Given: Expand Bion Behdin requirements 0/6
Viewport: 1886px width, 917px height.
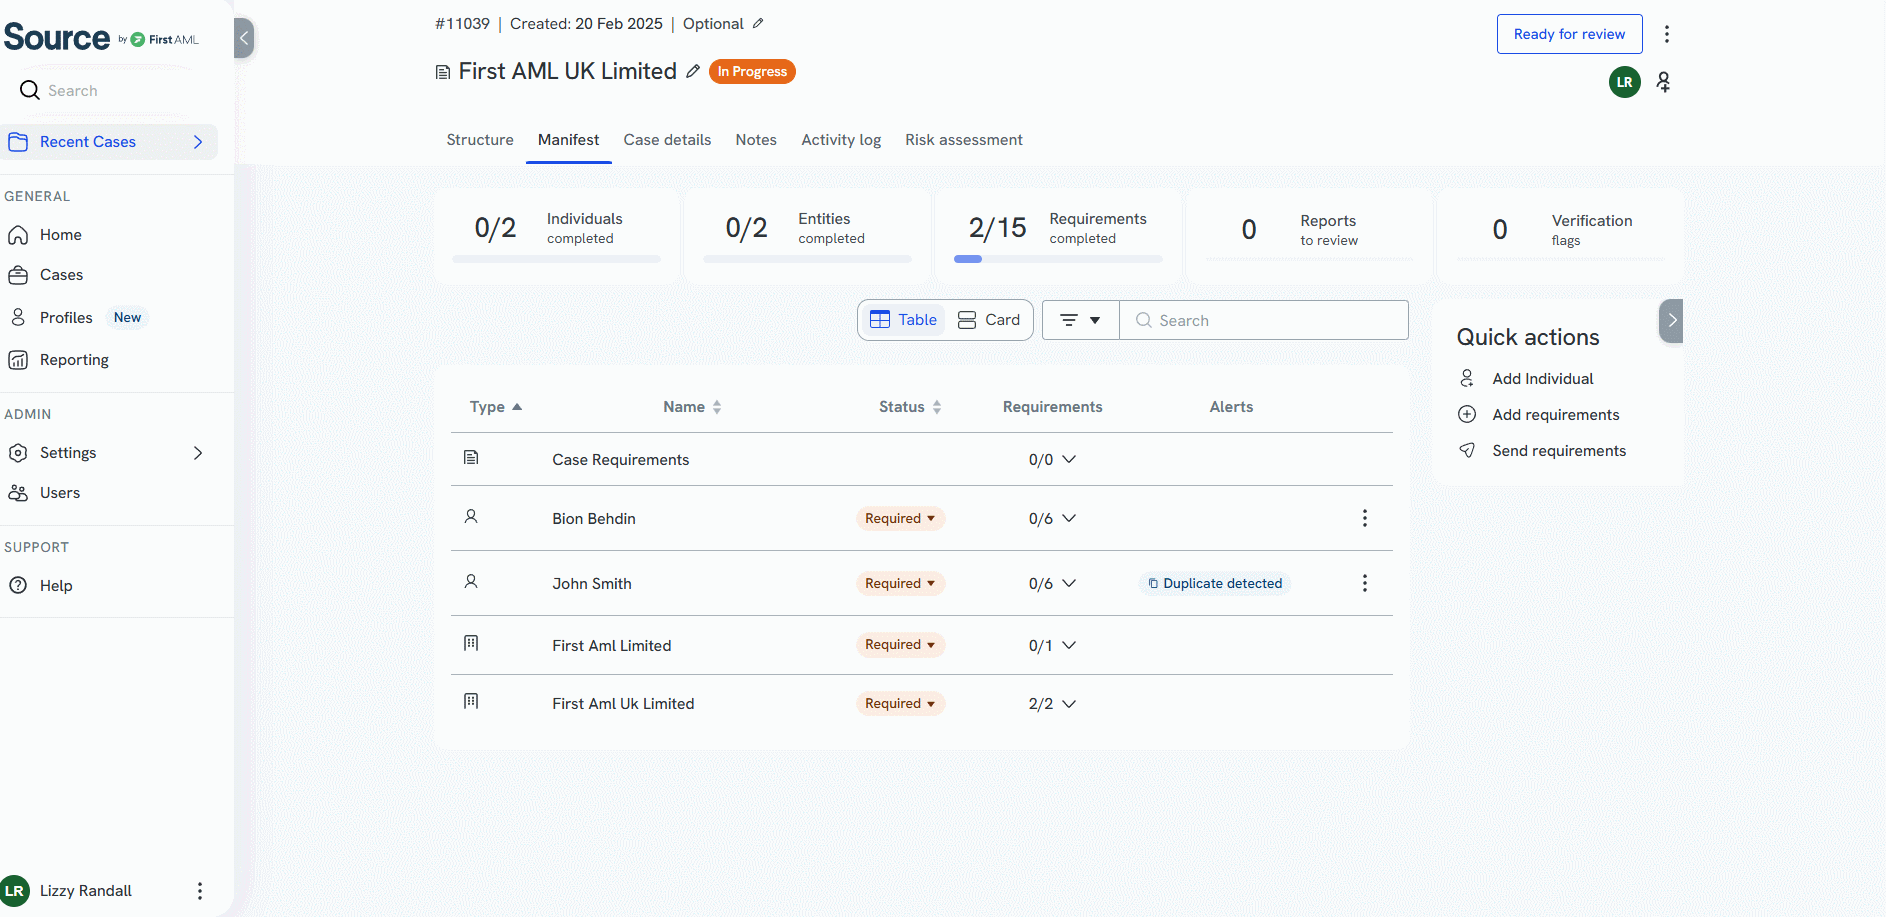Looking at the screenshot, I should 1069,518.
